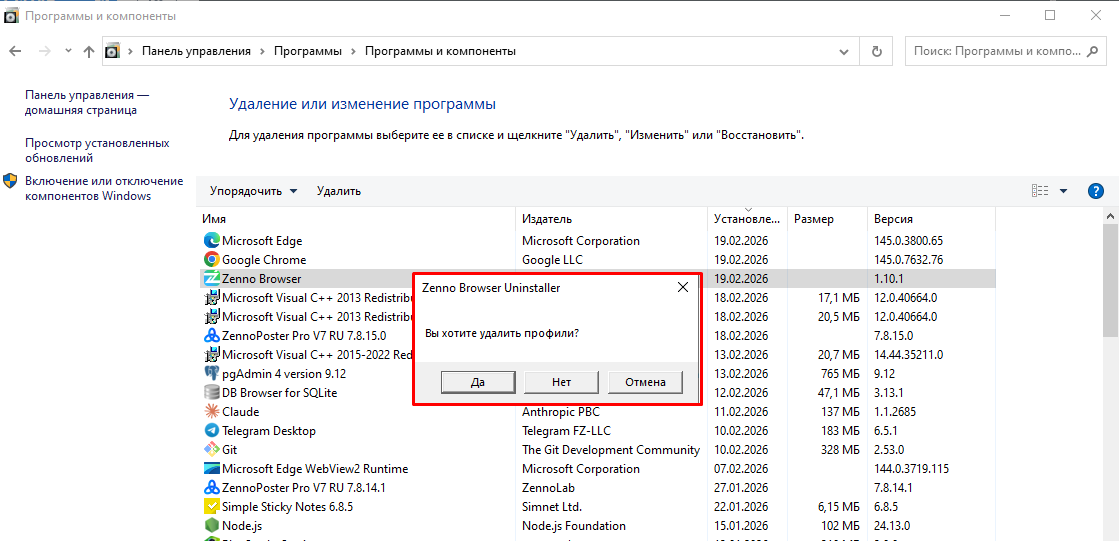Click version 144.0.3719.115 cell
This screenshot has height=541, width=1119.
912,469
